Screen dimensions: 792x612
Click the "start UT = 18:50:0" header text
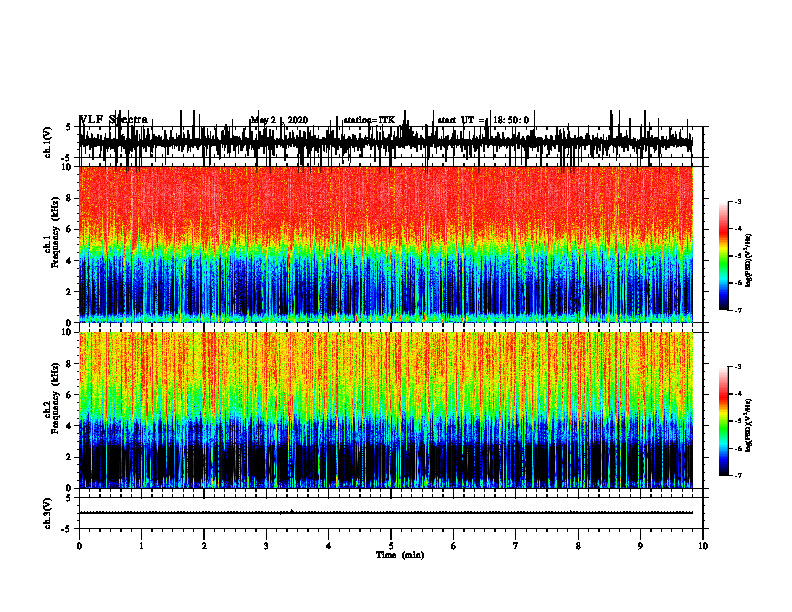tap(483, 120)
